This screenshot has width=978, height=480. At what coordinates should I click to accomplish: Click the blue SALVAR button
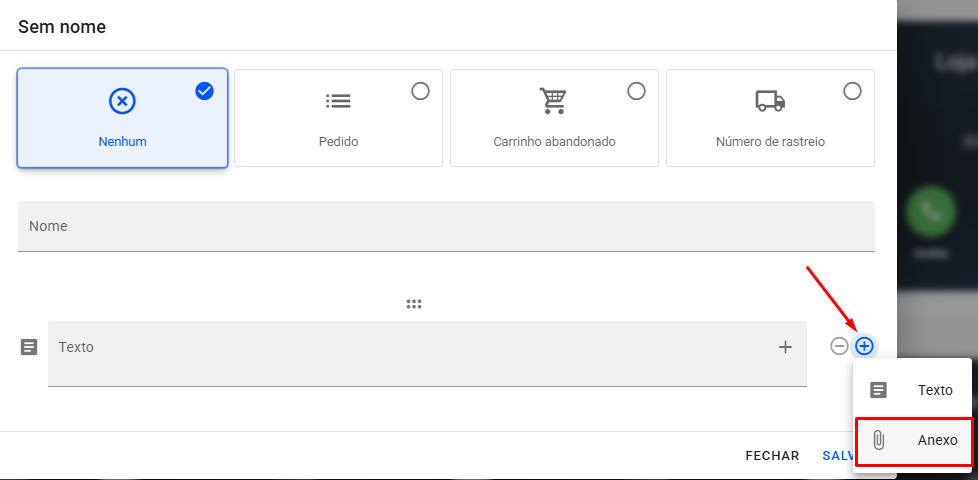[837, 456]
